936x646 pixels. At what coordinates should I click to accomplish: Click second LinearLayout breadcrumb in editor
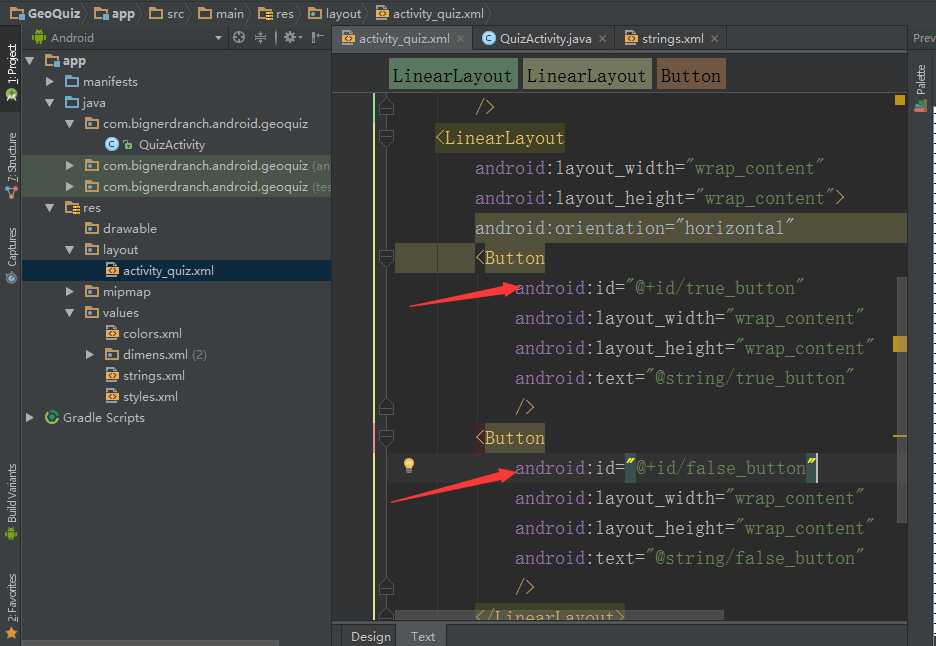coord(587,75)
